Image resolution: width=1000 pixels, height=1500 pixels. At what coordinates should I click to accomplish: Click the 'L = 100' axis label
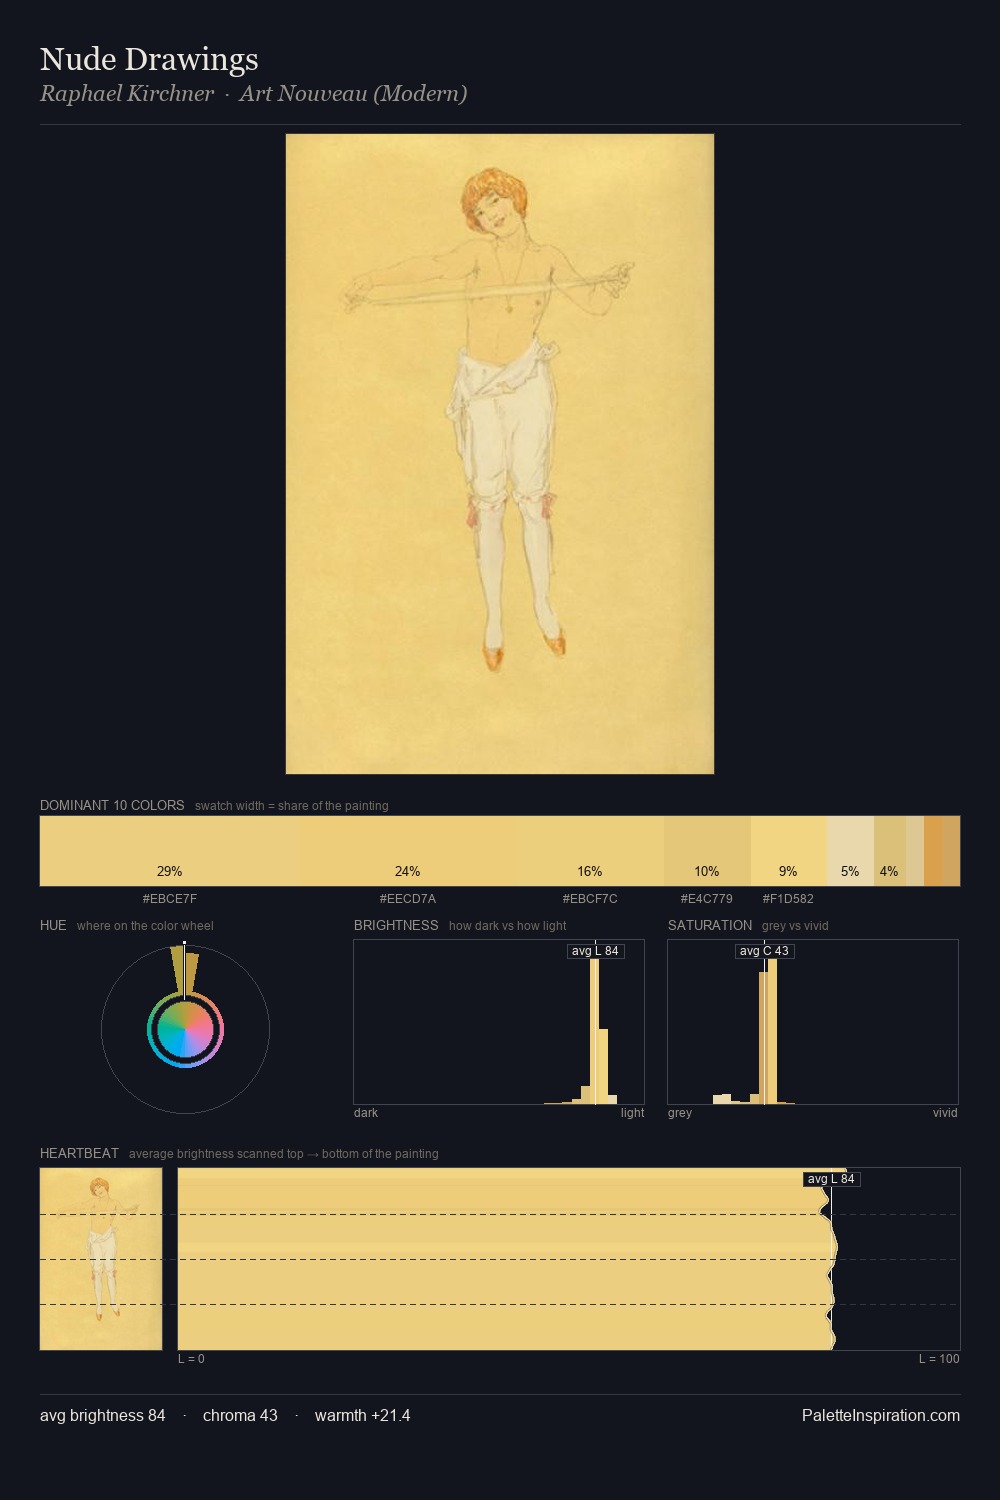939,1359
